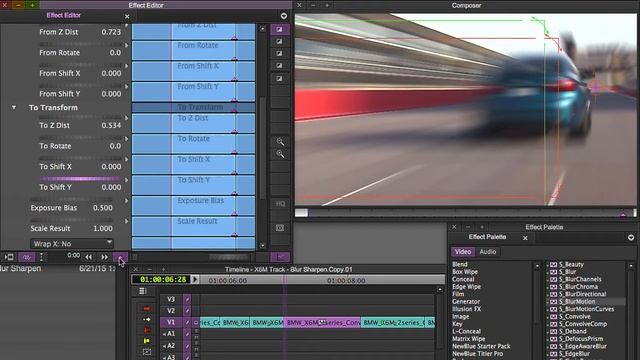Click the red overwrite trim icon in Timeline
Image resolution: width=640 pixels, height=360 pixels.
tap(147, 330)
